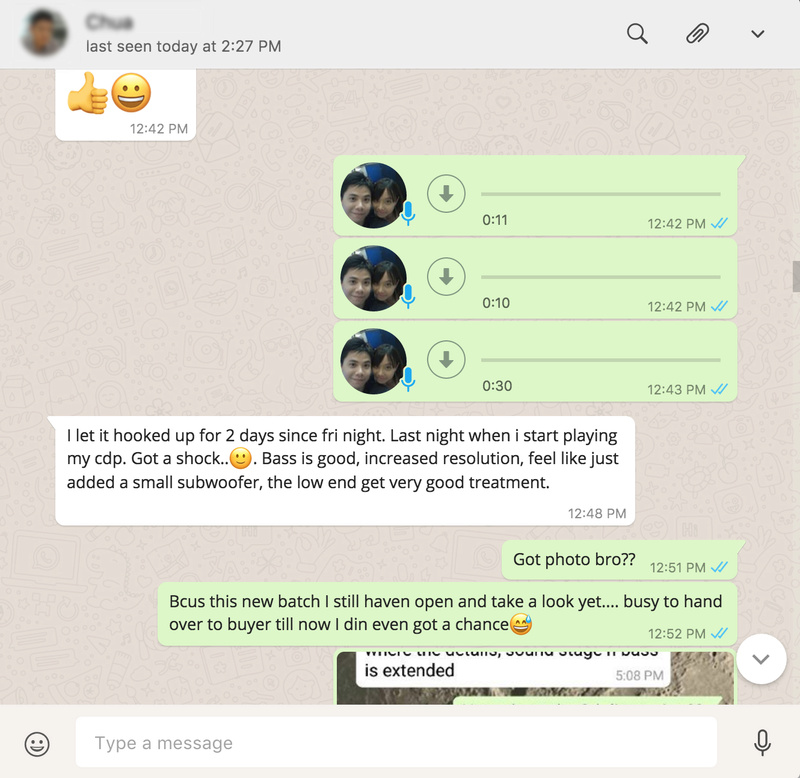Seek on the 0:11 voice message track

(x=601, y=194)
